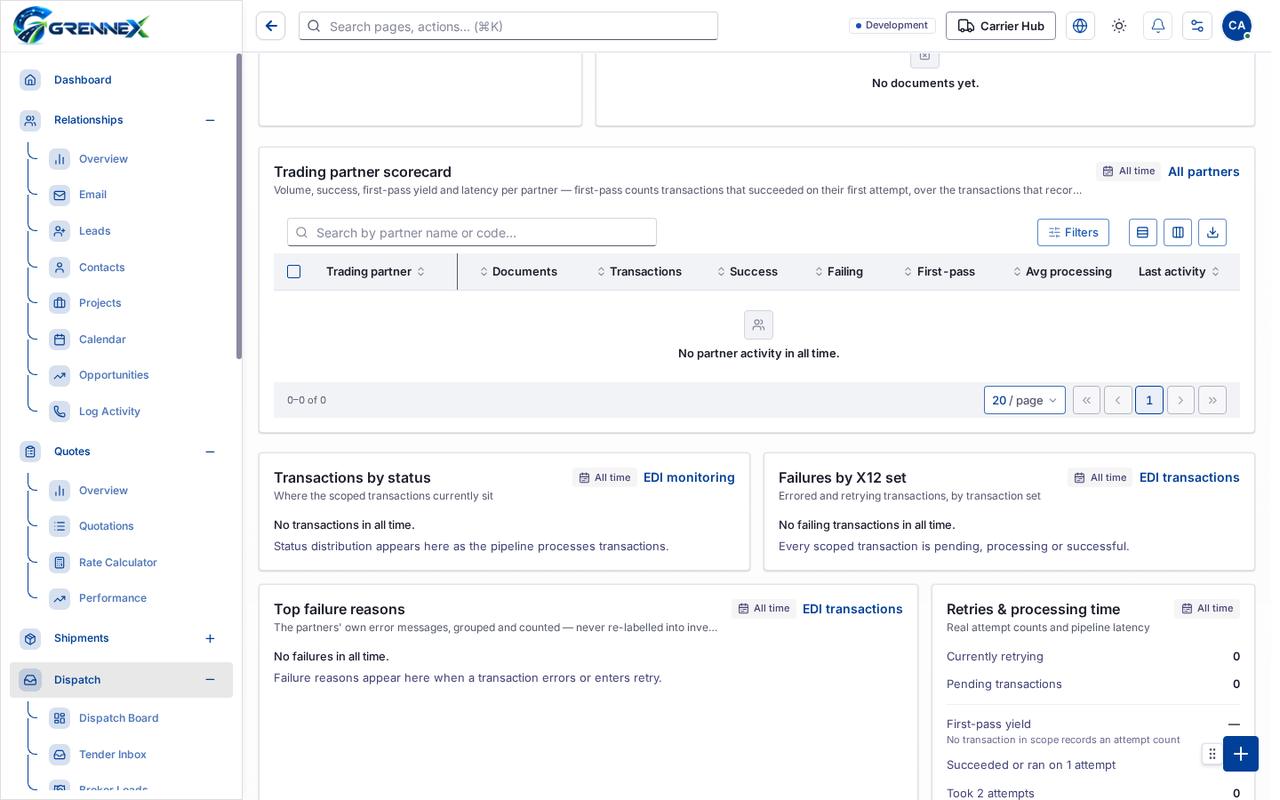Click the scorecard table density icon
Image resolution: width=1280 pixels, height=800 pixels.
(x=1143, y=232)
